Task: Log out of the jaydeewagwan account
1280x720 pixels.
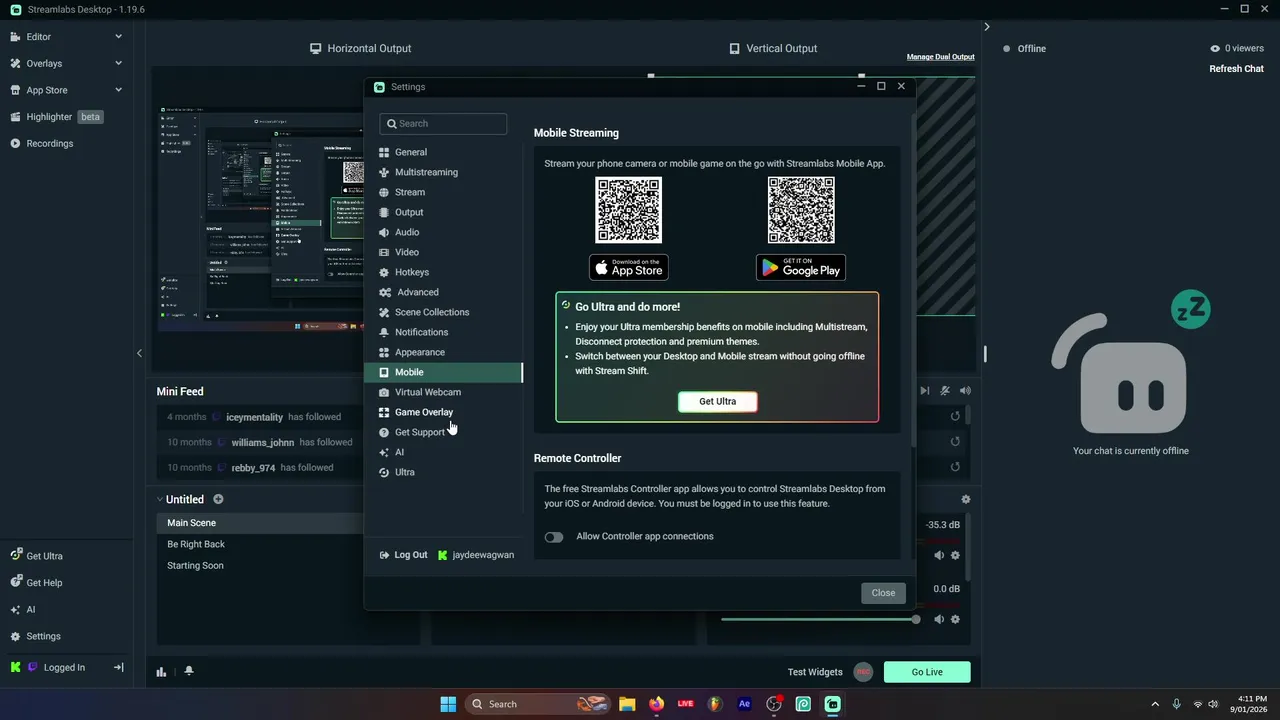Action: pyautogui.click(x=404, y=555)
